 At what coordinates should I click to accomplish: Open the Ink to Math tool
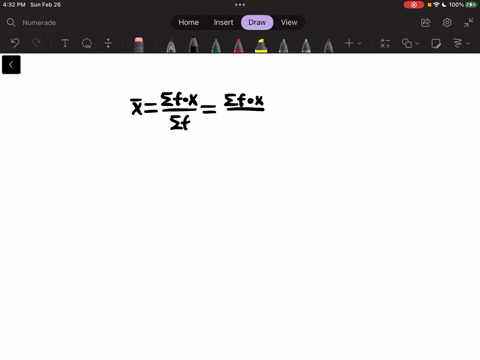tap(385, 43)
